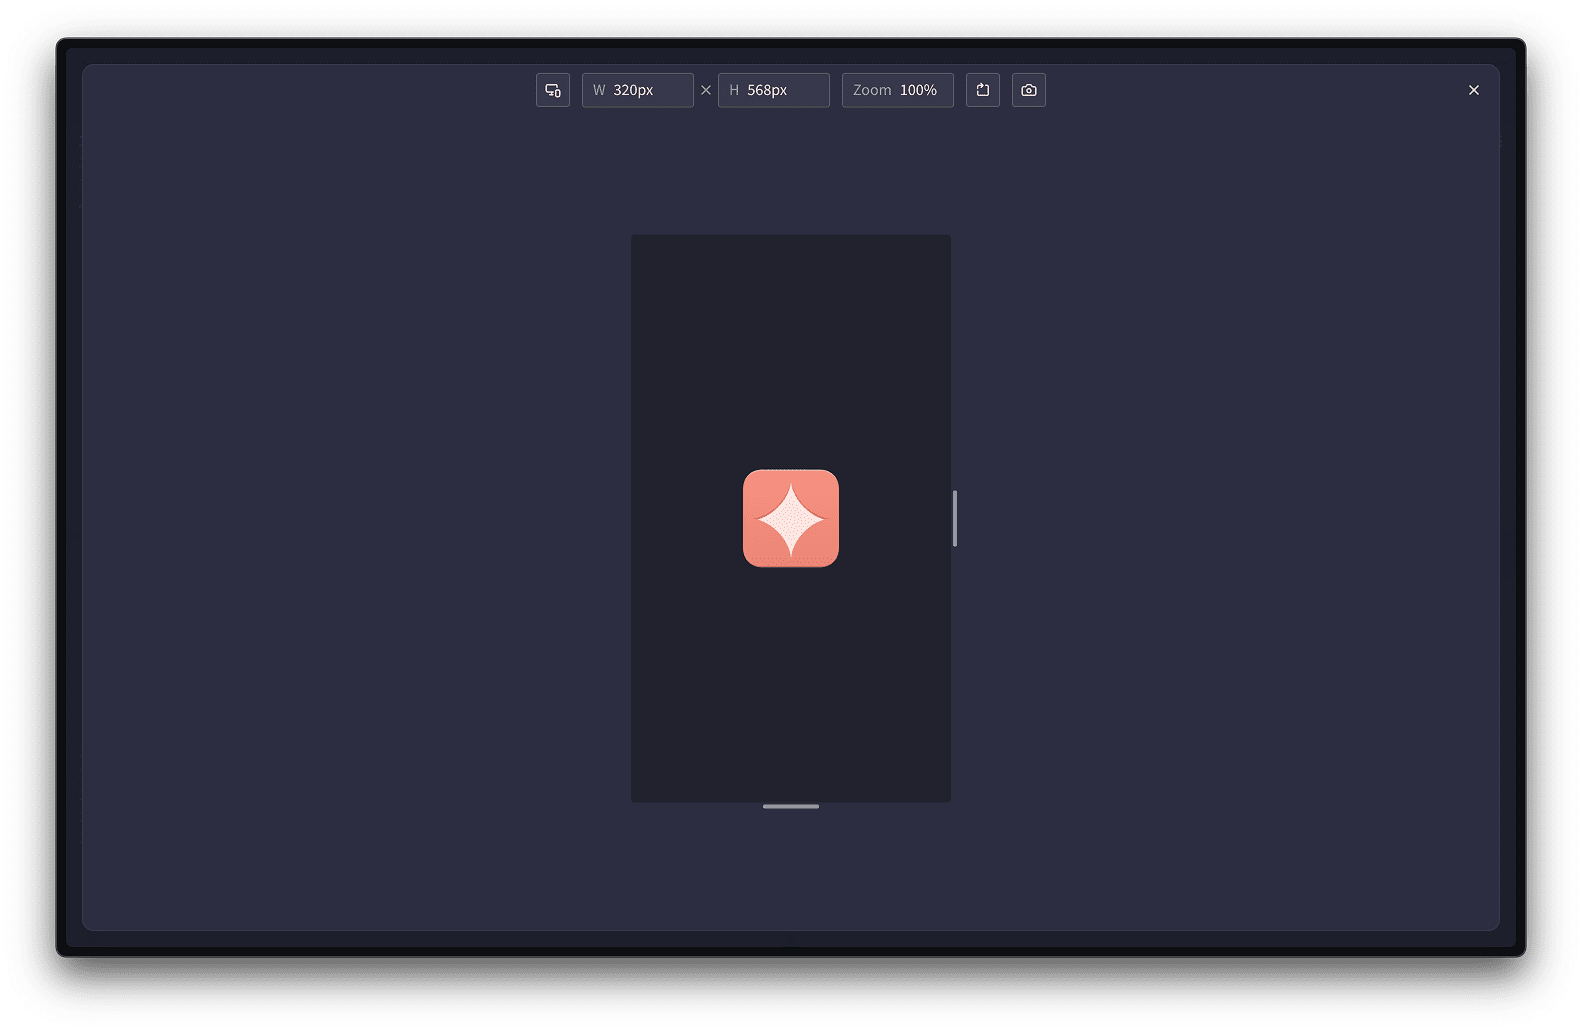Screen dimensions: 1582x1031
Task: Grab the right-edge viewport resize handle
Action: tap(955, 518)
